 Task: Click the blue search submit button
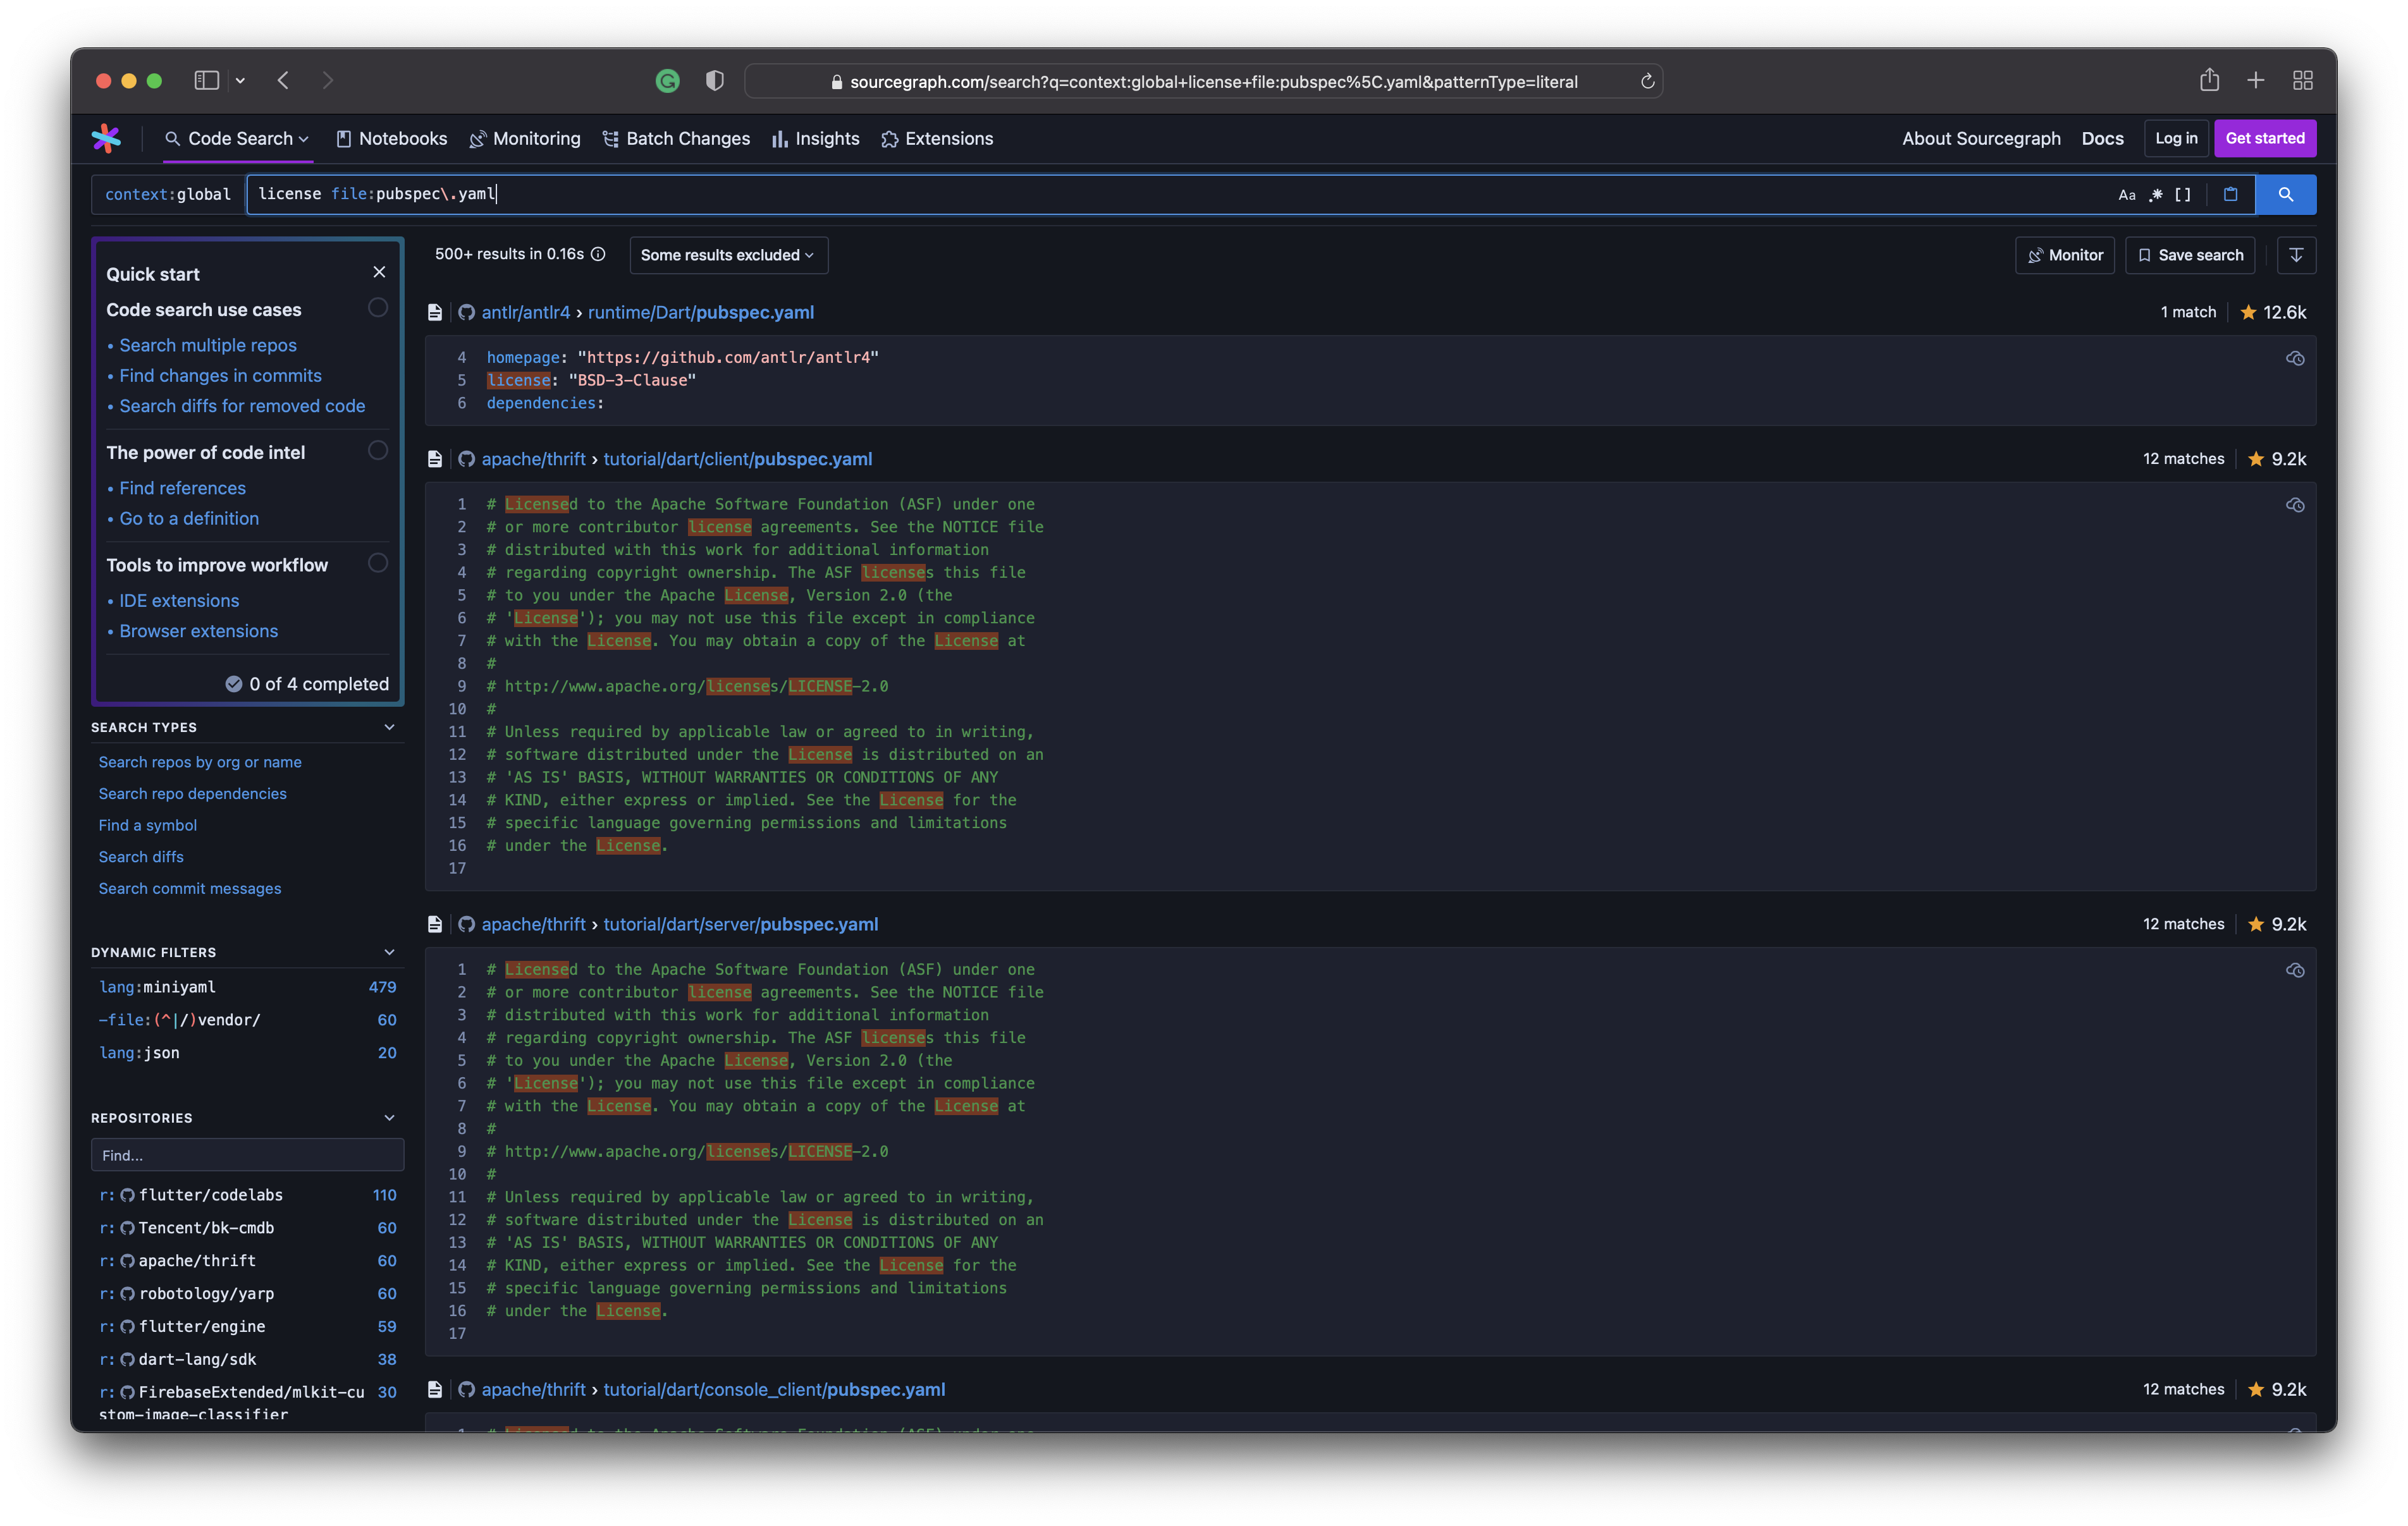click(x=2285, y=195)
